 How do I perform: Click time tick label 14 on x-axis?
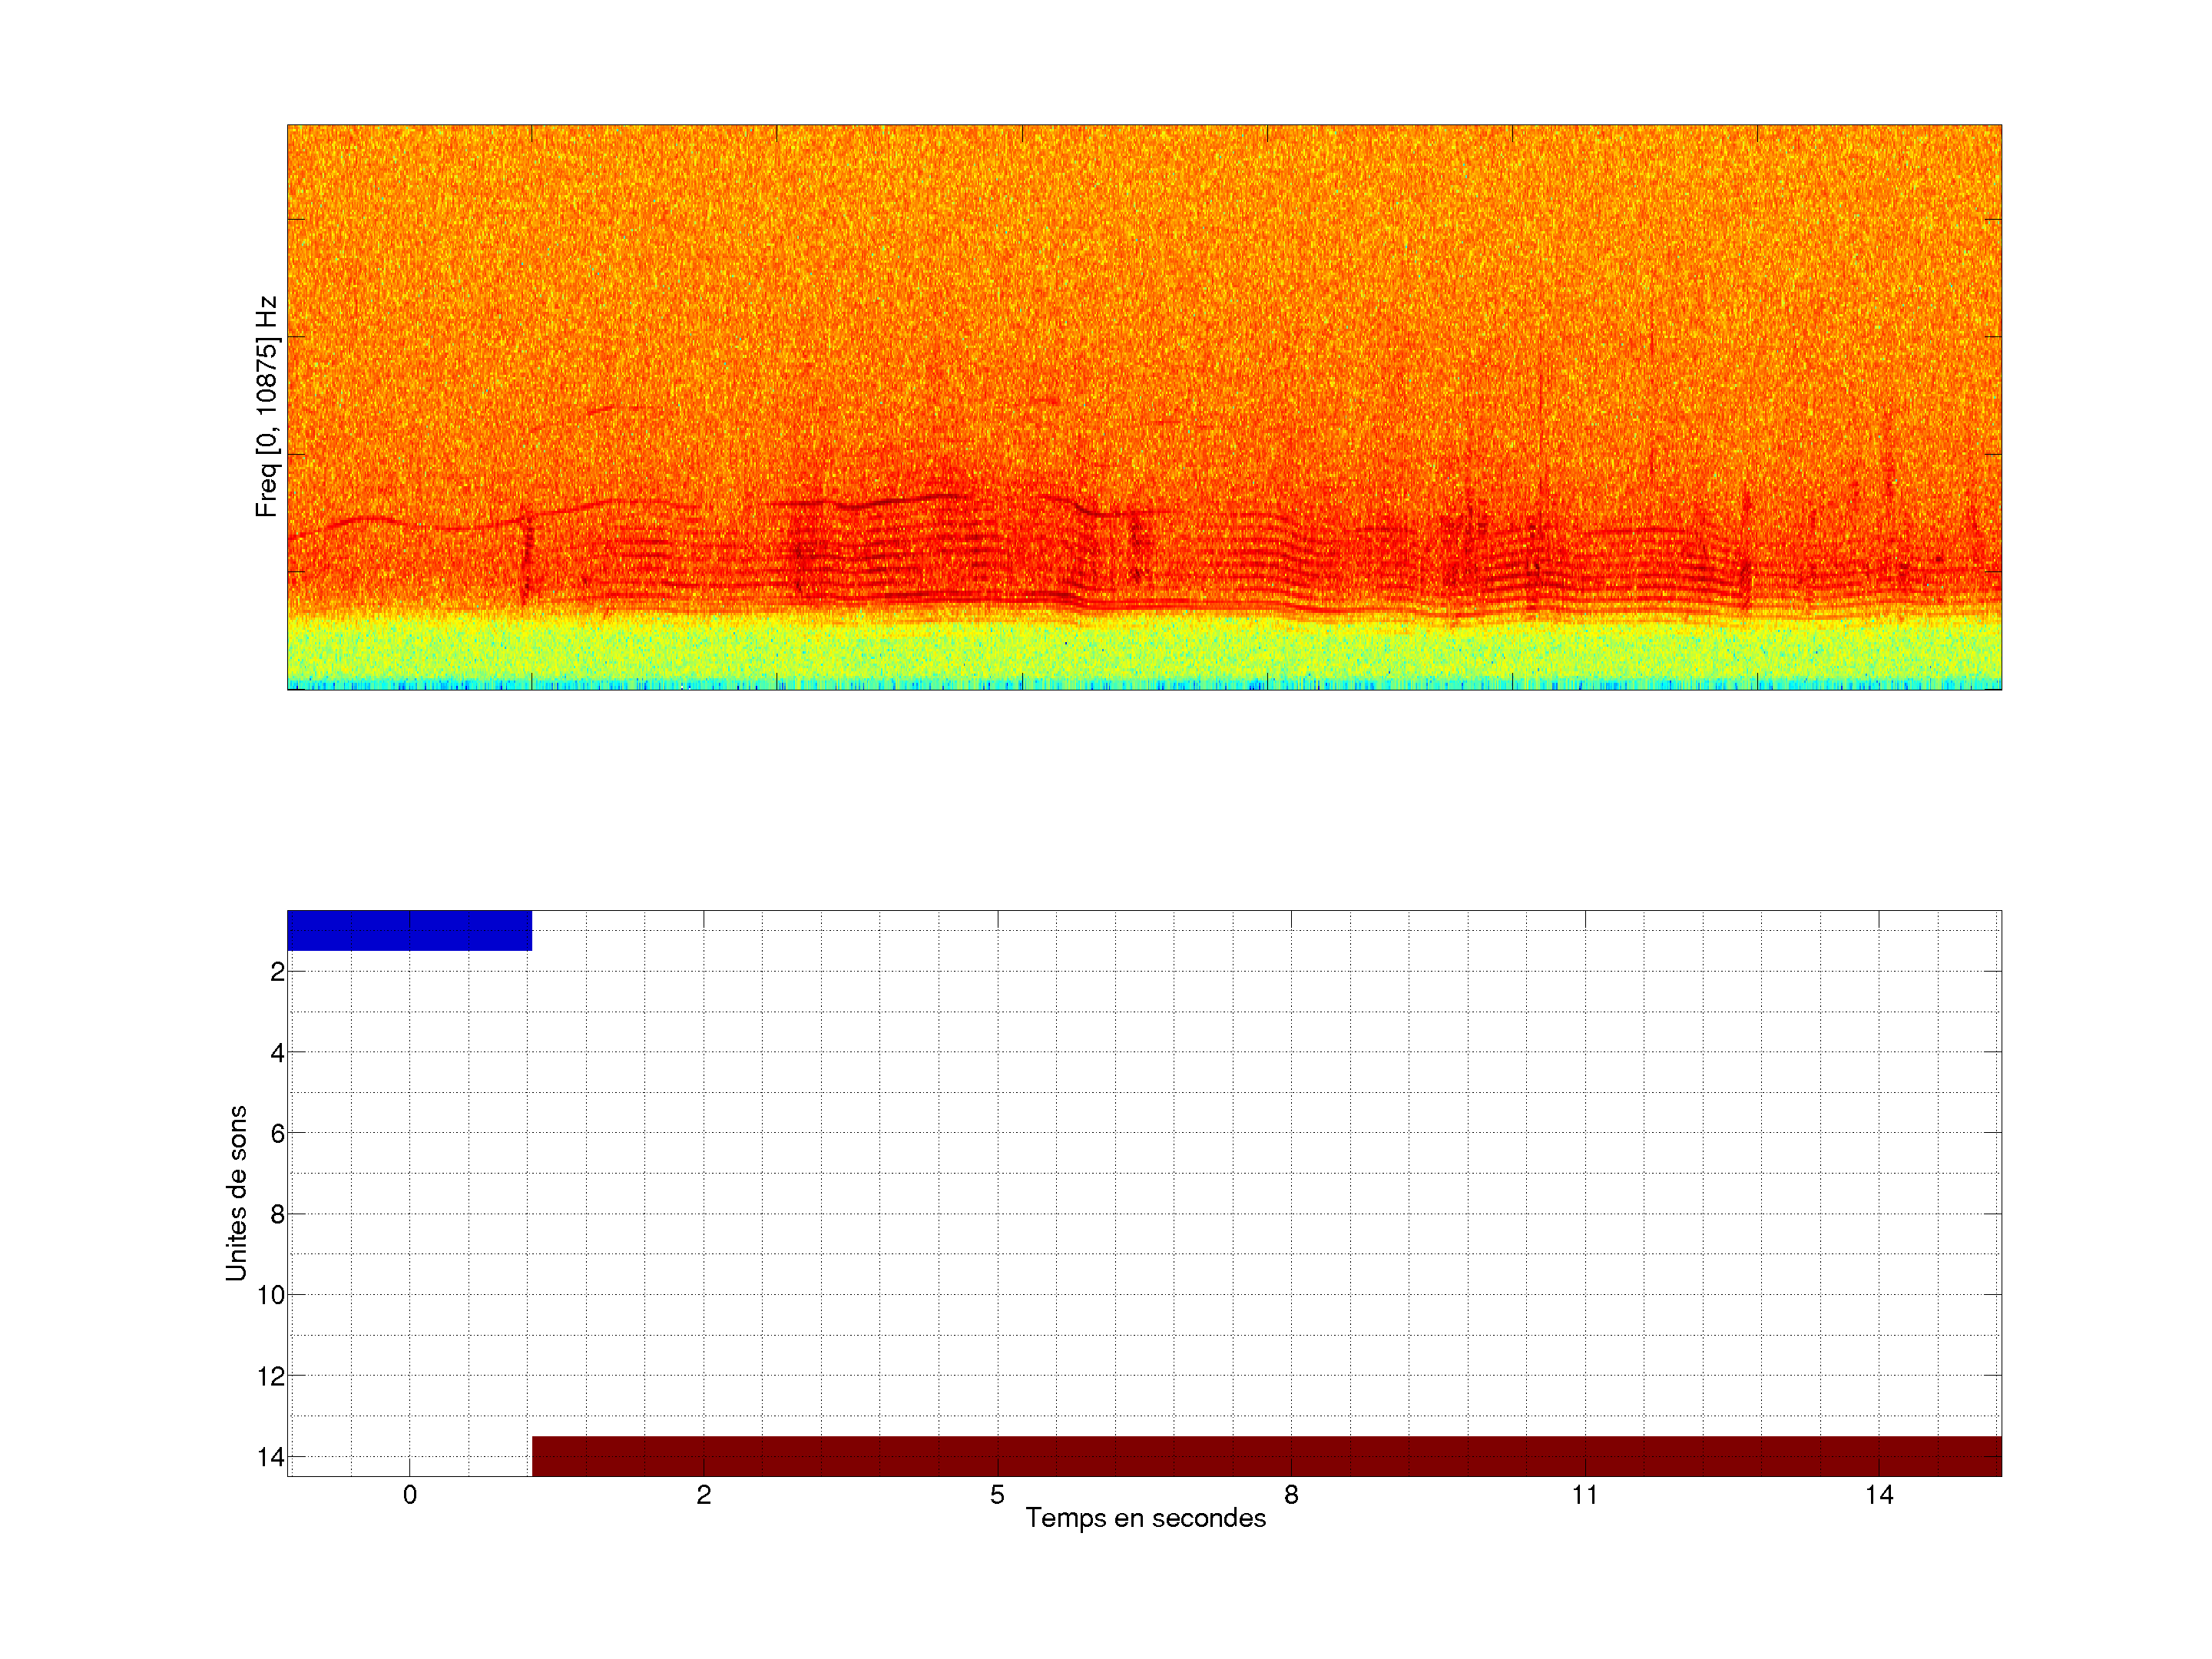pyautogui.click(x=1878, y=1495)
